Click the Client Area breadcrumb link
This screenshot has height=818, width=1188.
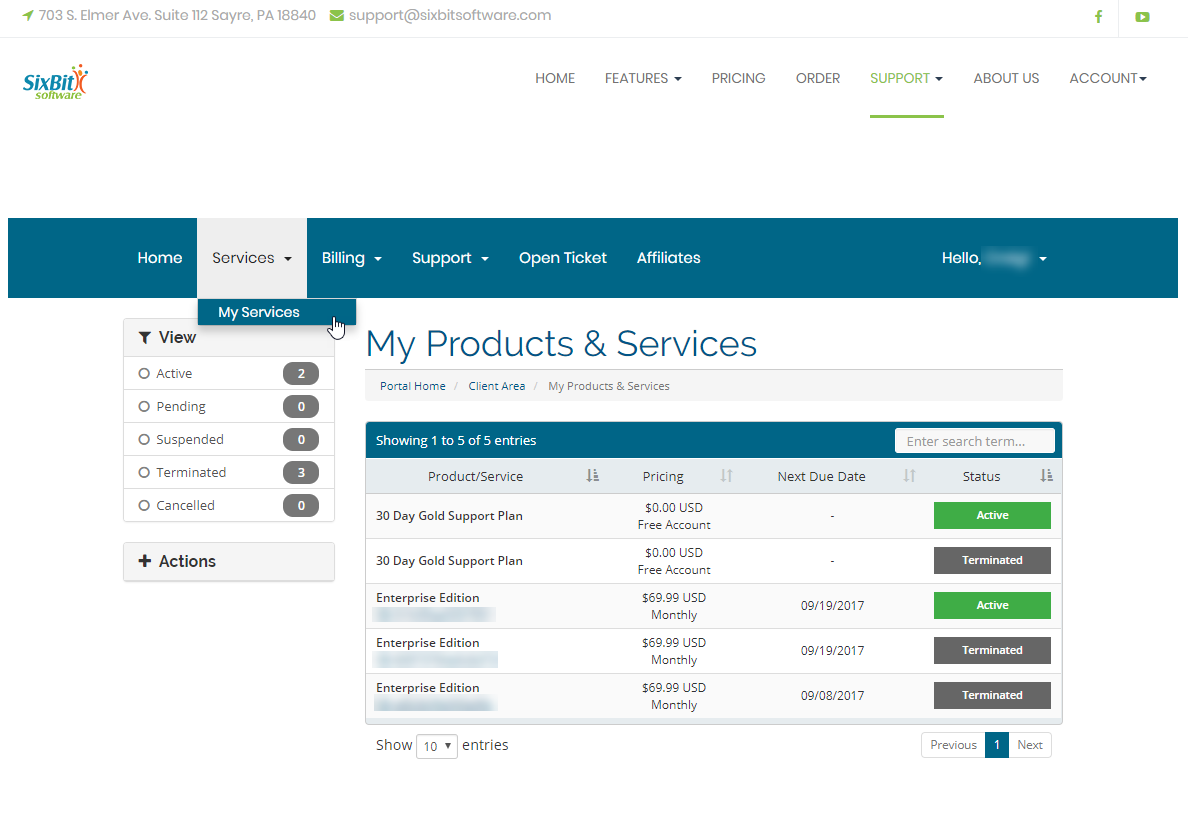tap(497, 386)
